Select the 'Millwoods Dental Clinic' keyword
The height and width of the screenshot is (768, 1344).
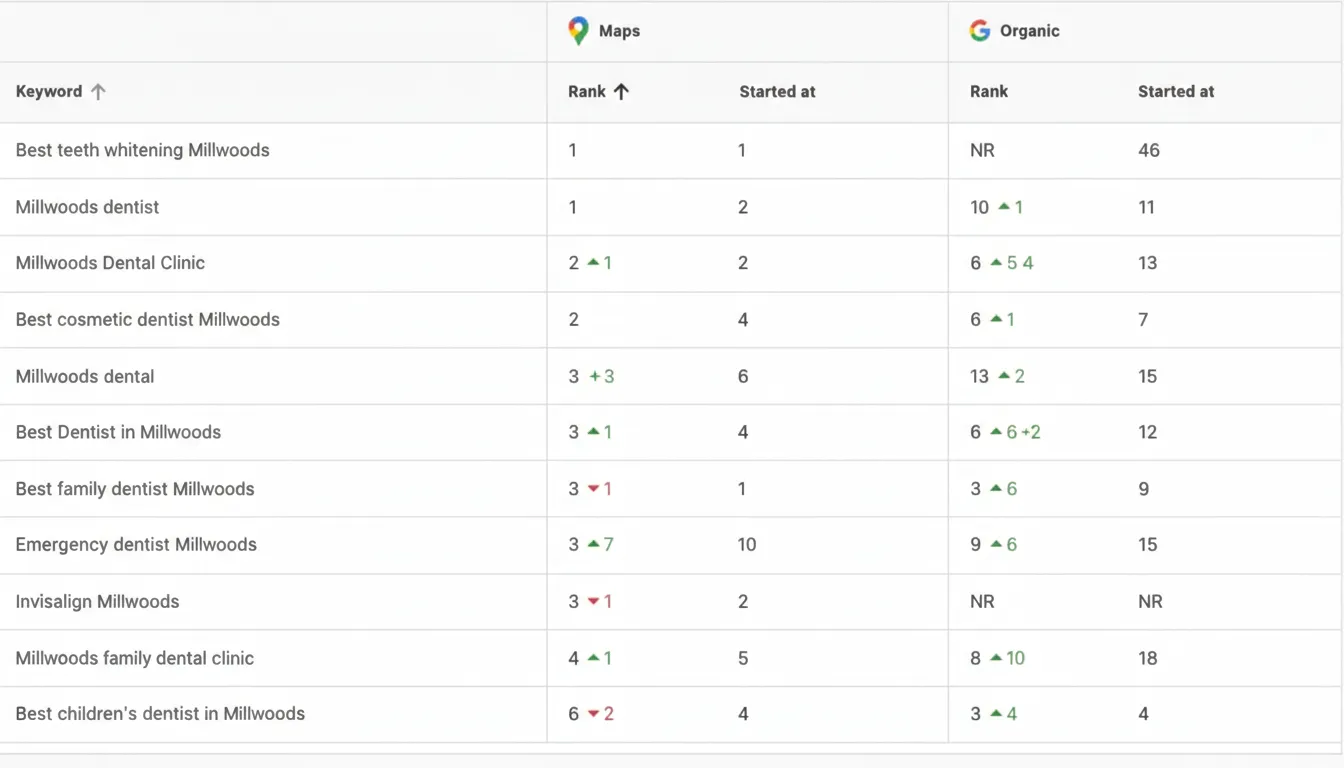(110, 264)
